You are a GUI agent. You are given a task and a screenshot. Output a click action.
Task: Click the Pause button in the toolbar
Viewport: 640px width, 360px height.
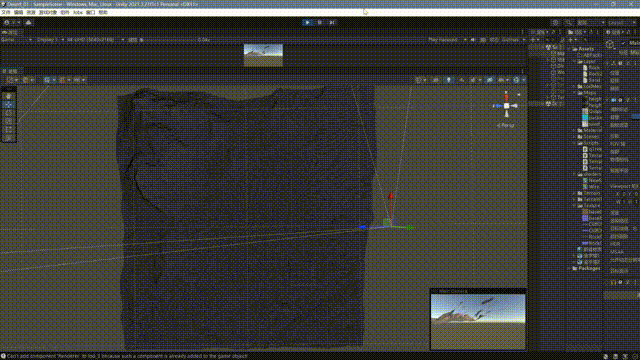coord(320,22)
